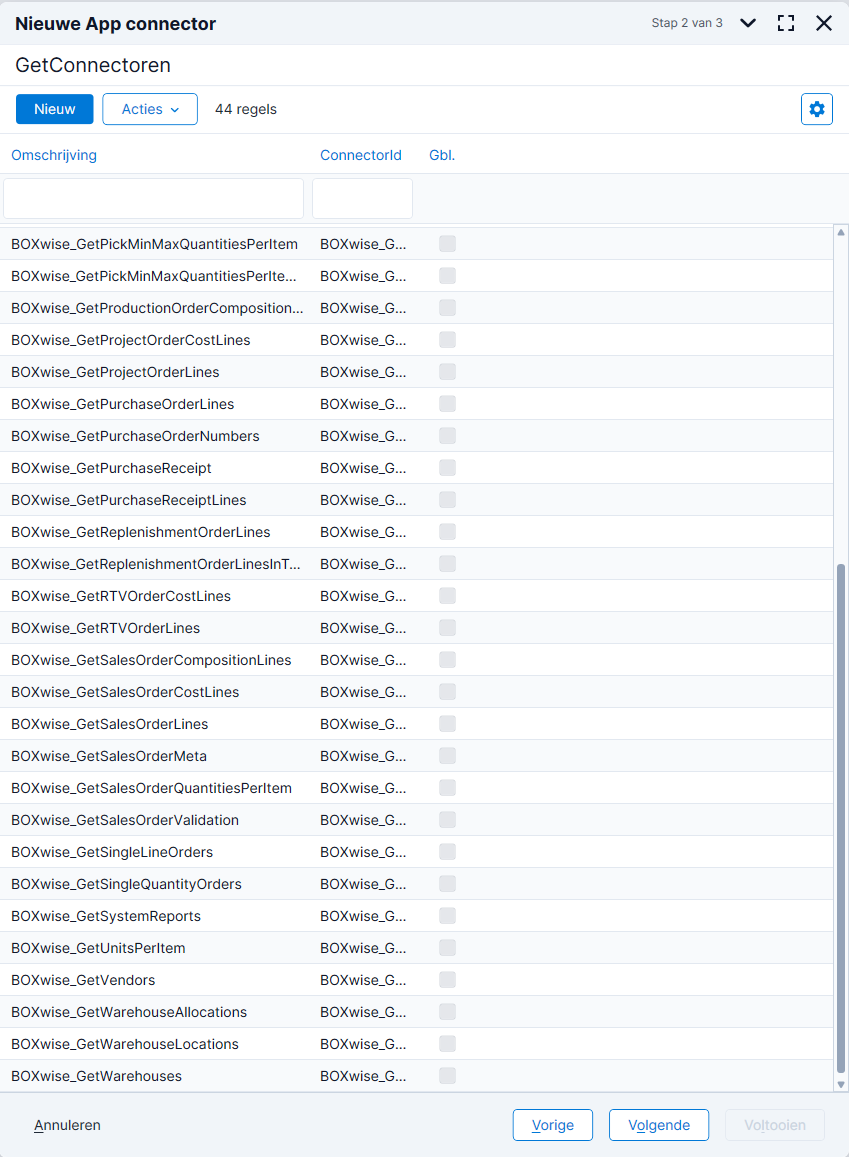Select row BOXwise_GetPurchaseReceipt
849x1157 pixels.
click(x=416, y=468)
